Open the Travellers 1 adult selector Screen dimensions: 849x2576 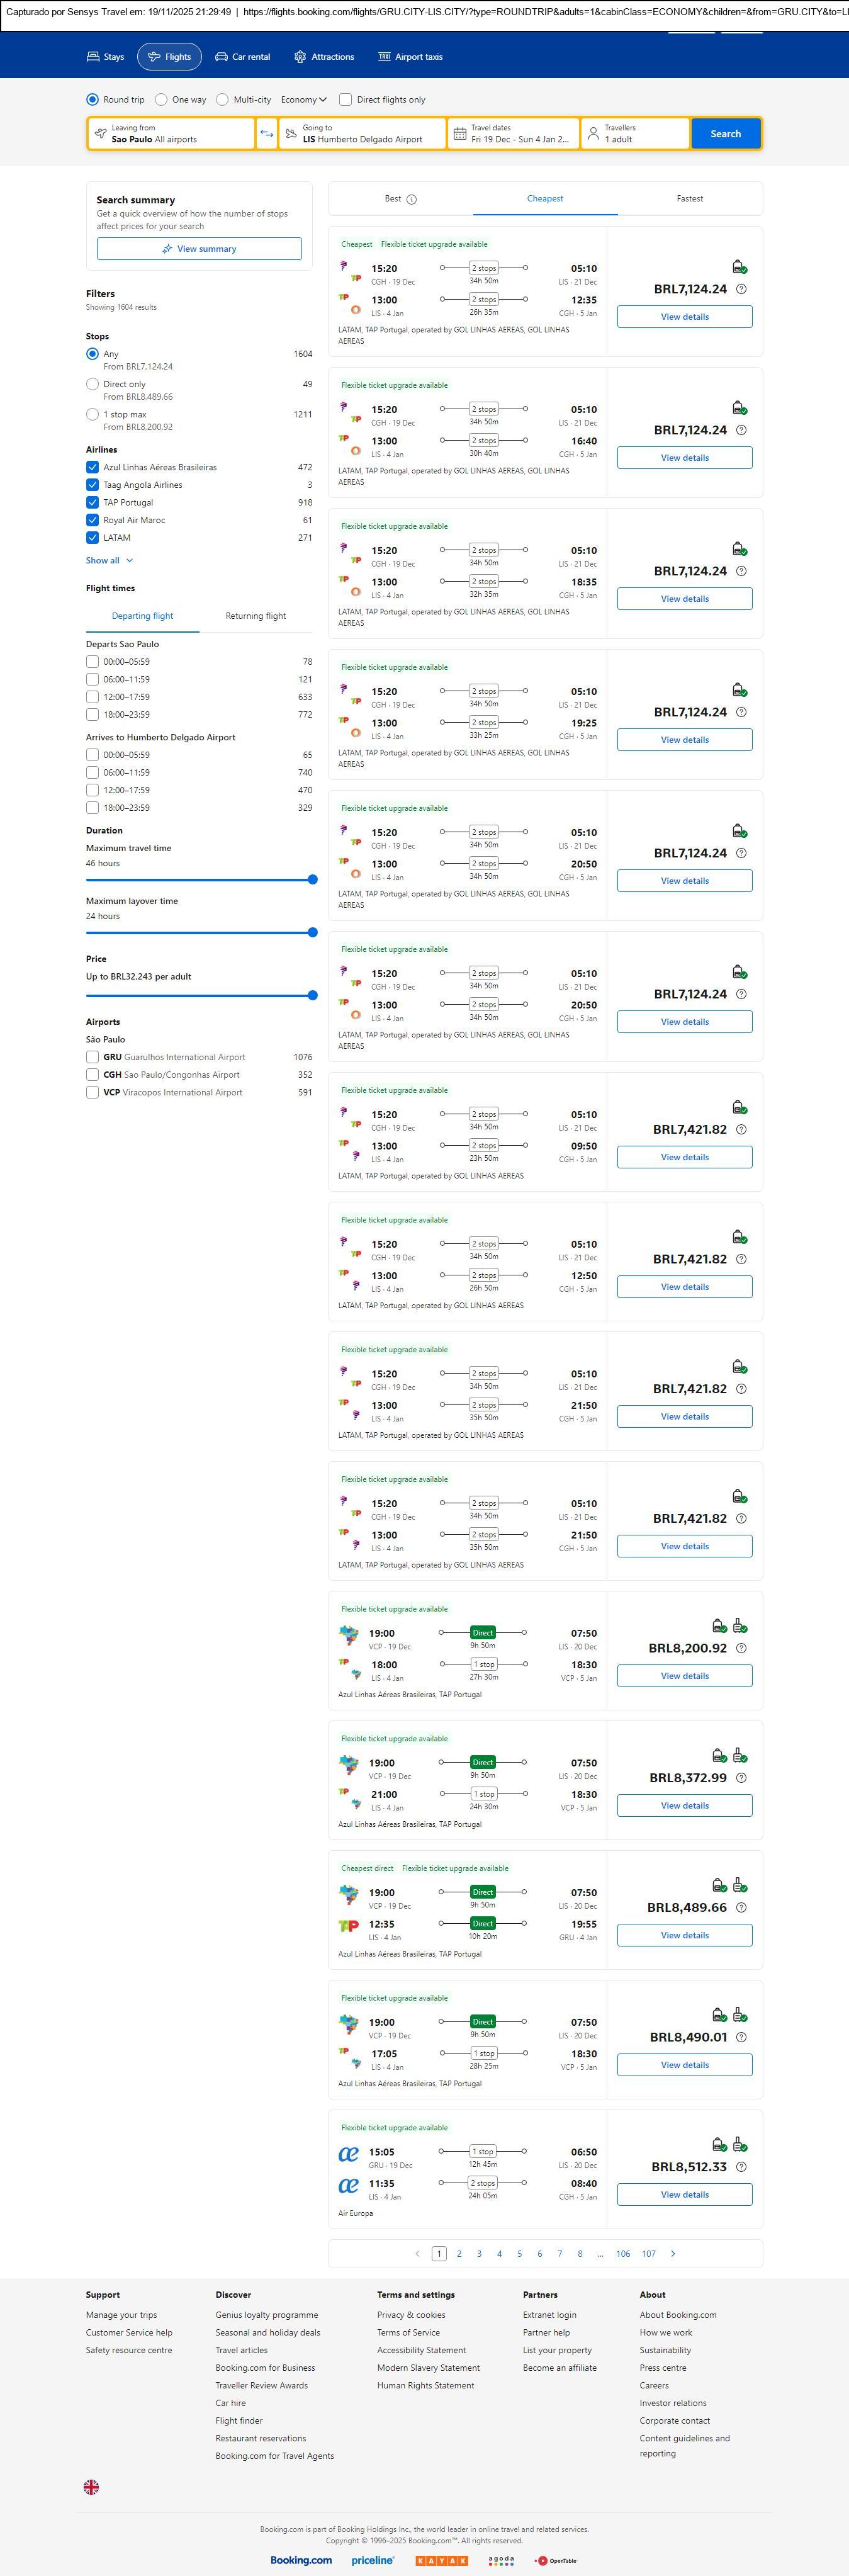pos(634,134)
